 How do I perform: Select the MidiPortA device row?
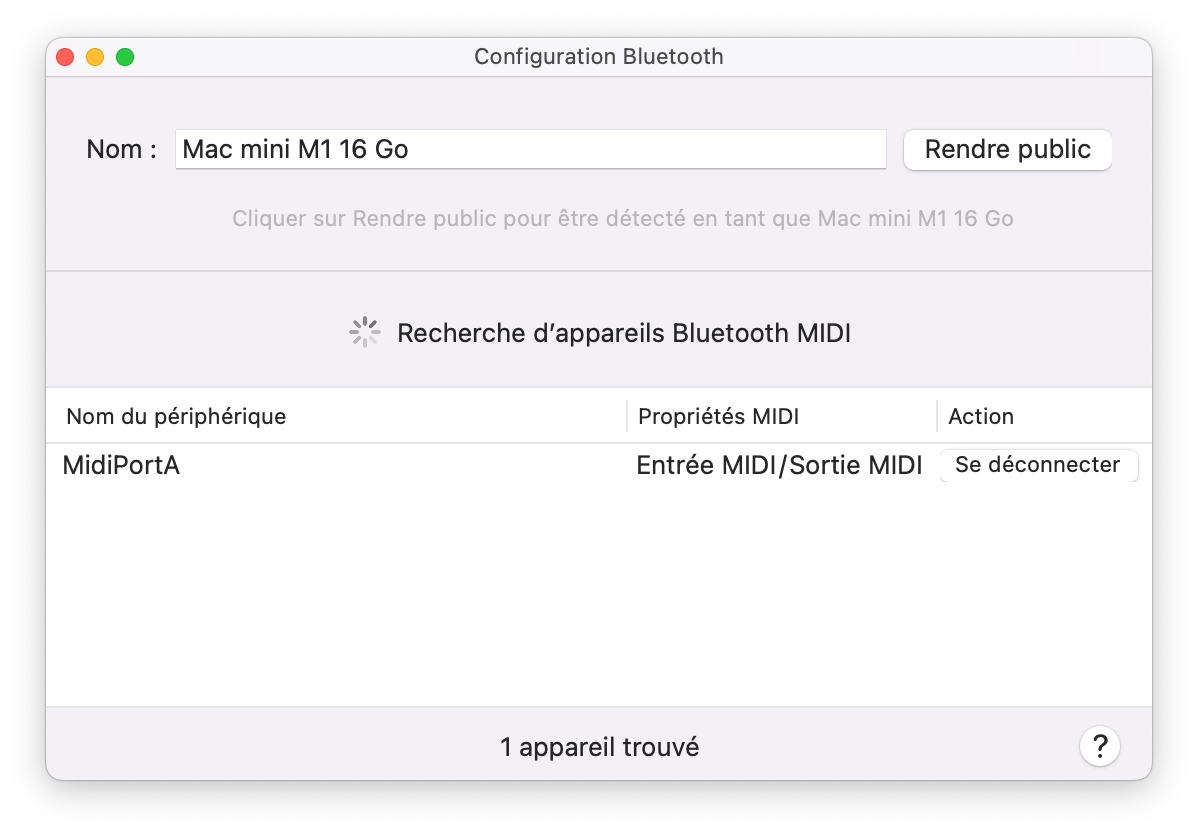[599, 465]
